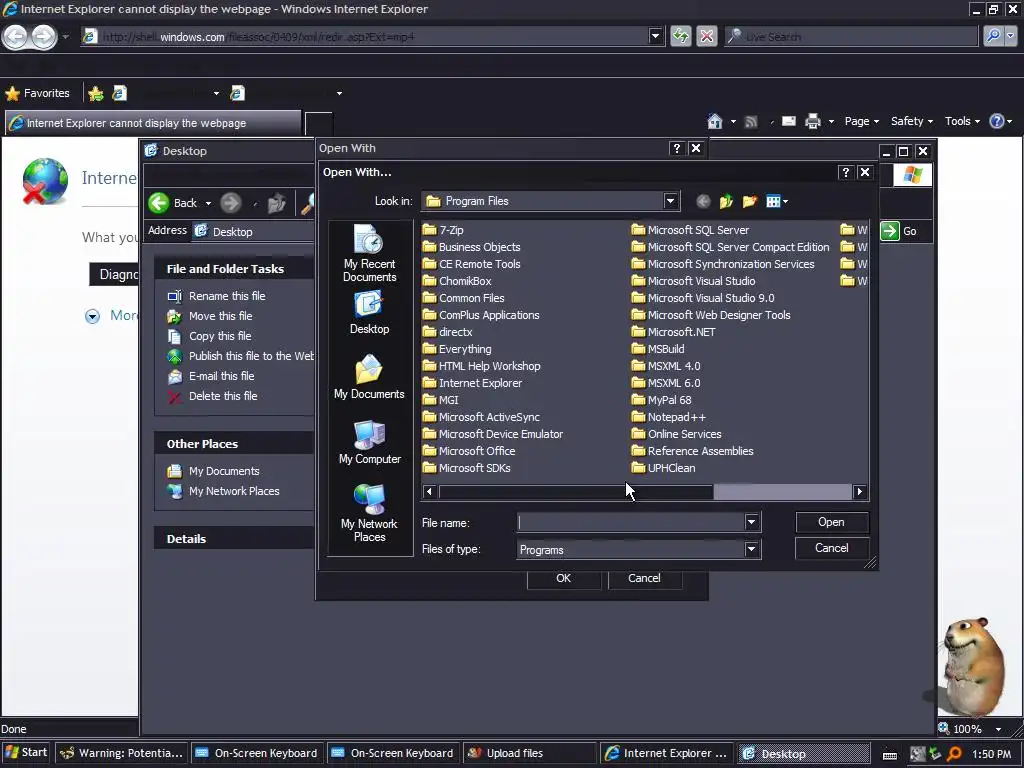
Task: Select the Internet Explorer cannot display tab
Action: point(153,123)
